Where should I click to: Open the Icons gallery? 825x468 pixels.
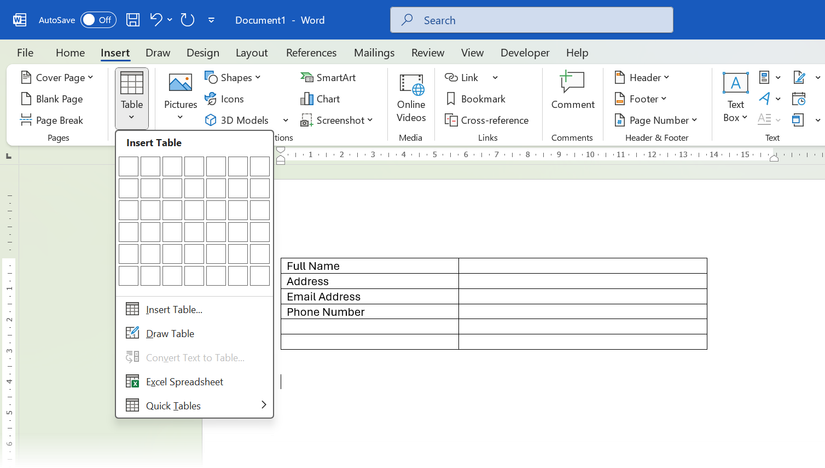[x=224, y=99]
